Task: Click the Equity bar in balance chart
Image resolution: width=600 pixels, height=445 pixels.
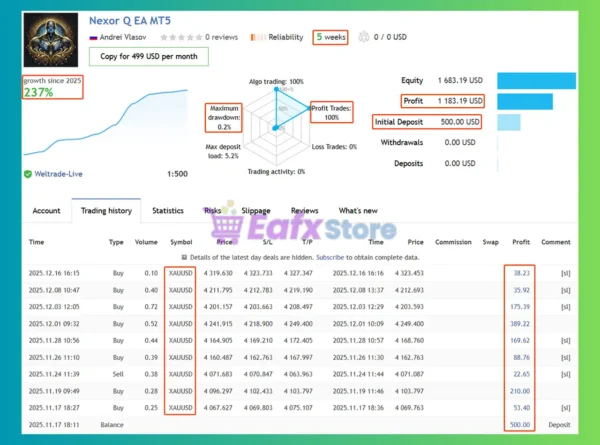Action: click(x=541, y=80)
